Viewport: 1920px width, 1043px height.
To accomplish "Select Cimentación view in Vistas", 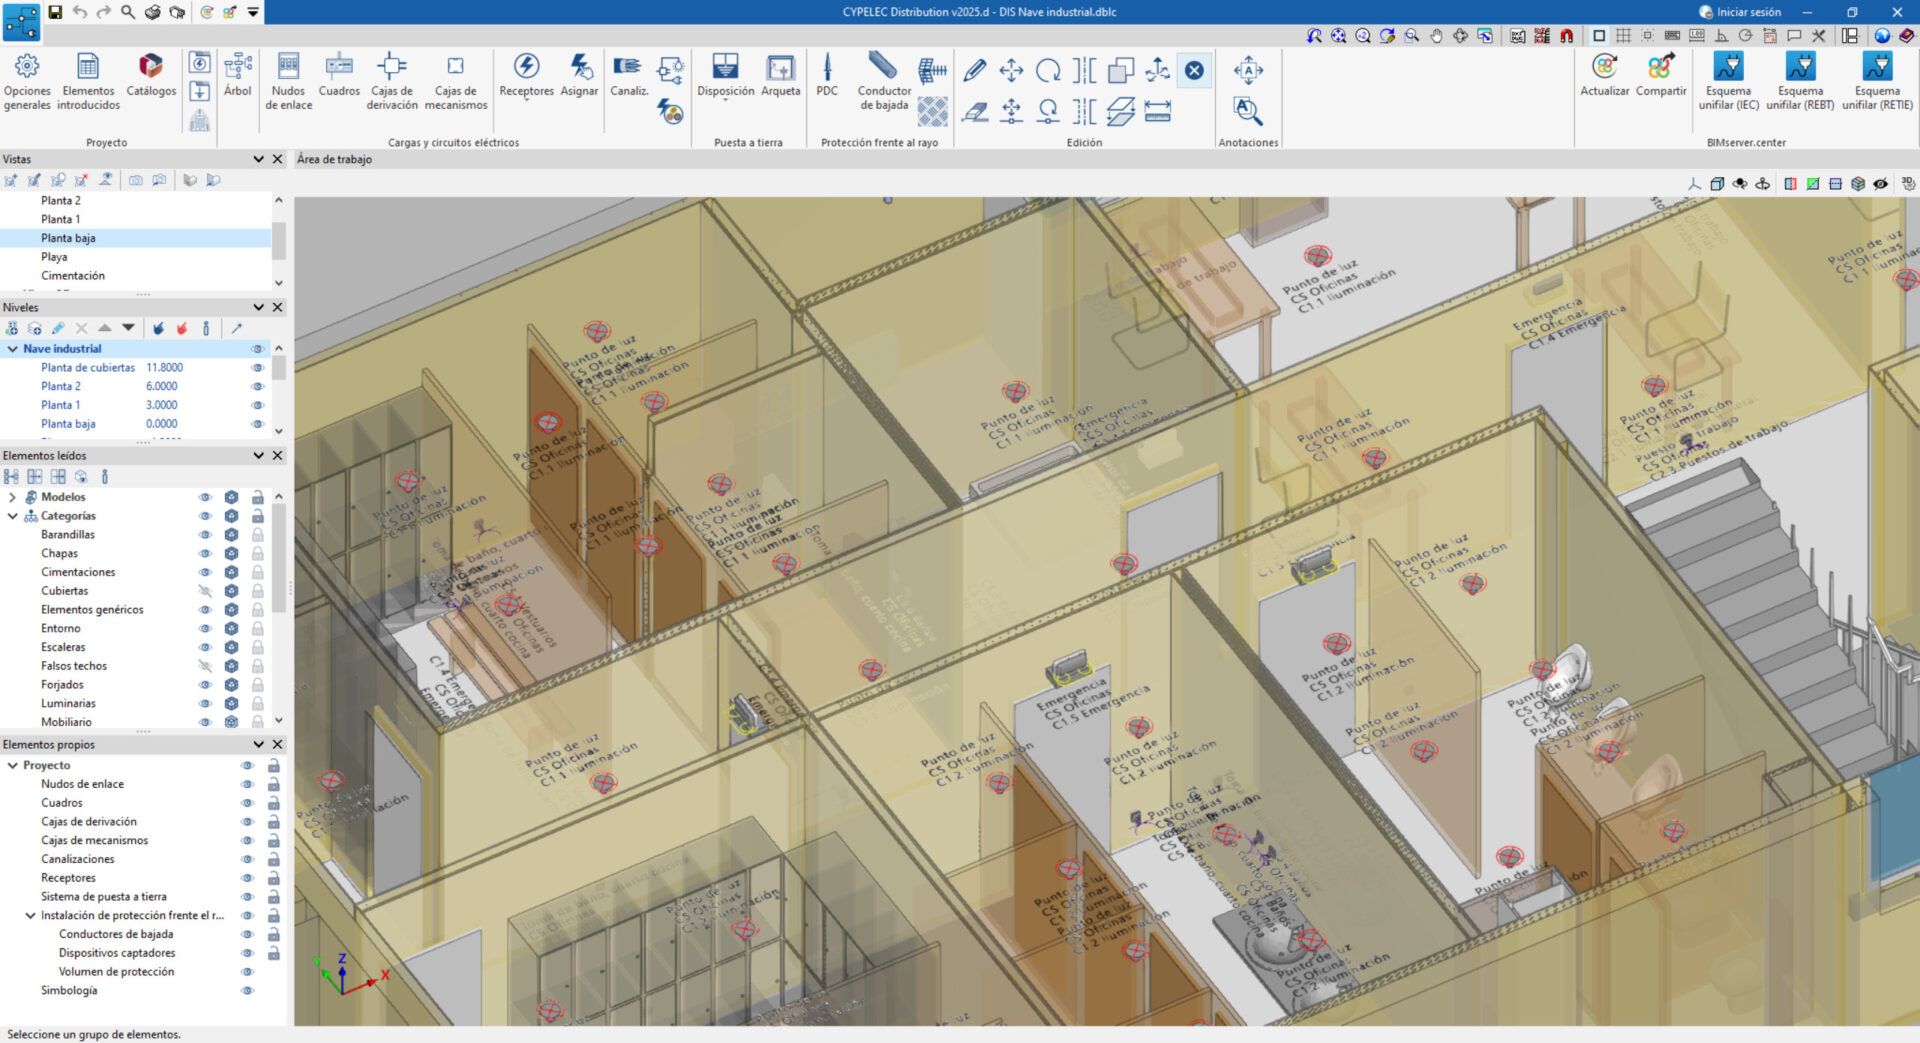I will click(x=72, y=276).
